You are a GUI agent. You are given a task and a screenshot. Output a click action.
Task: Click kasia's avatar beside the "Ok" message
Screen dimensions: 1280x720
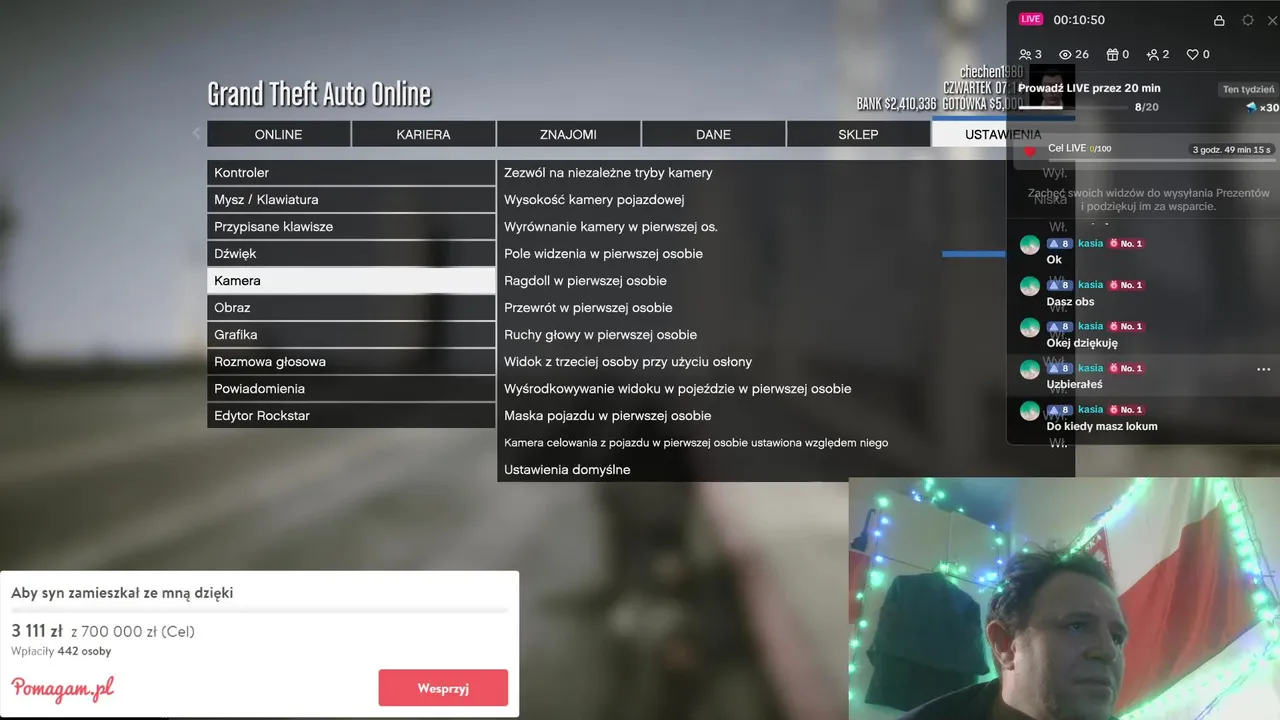click(1030, 245)
